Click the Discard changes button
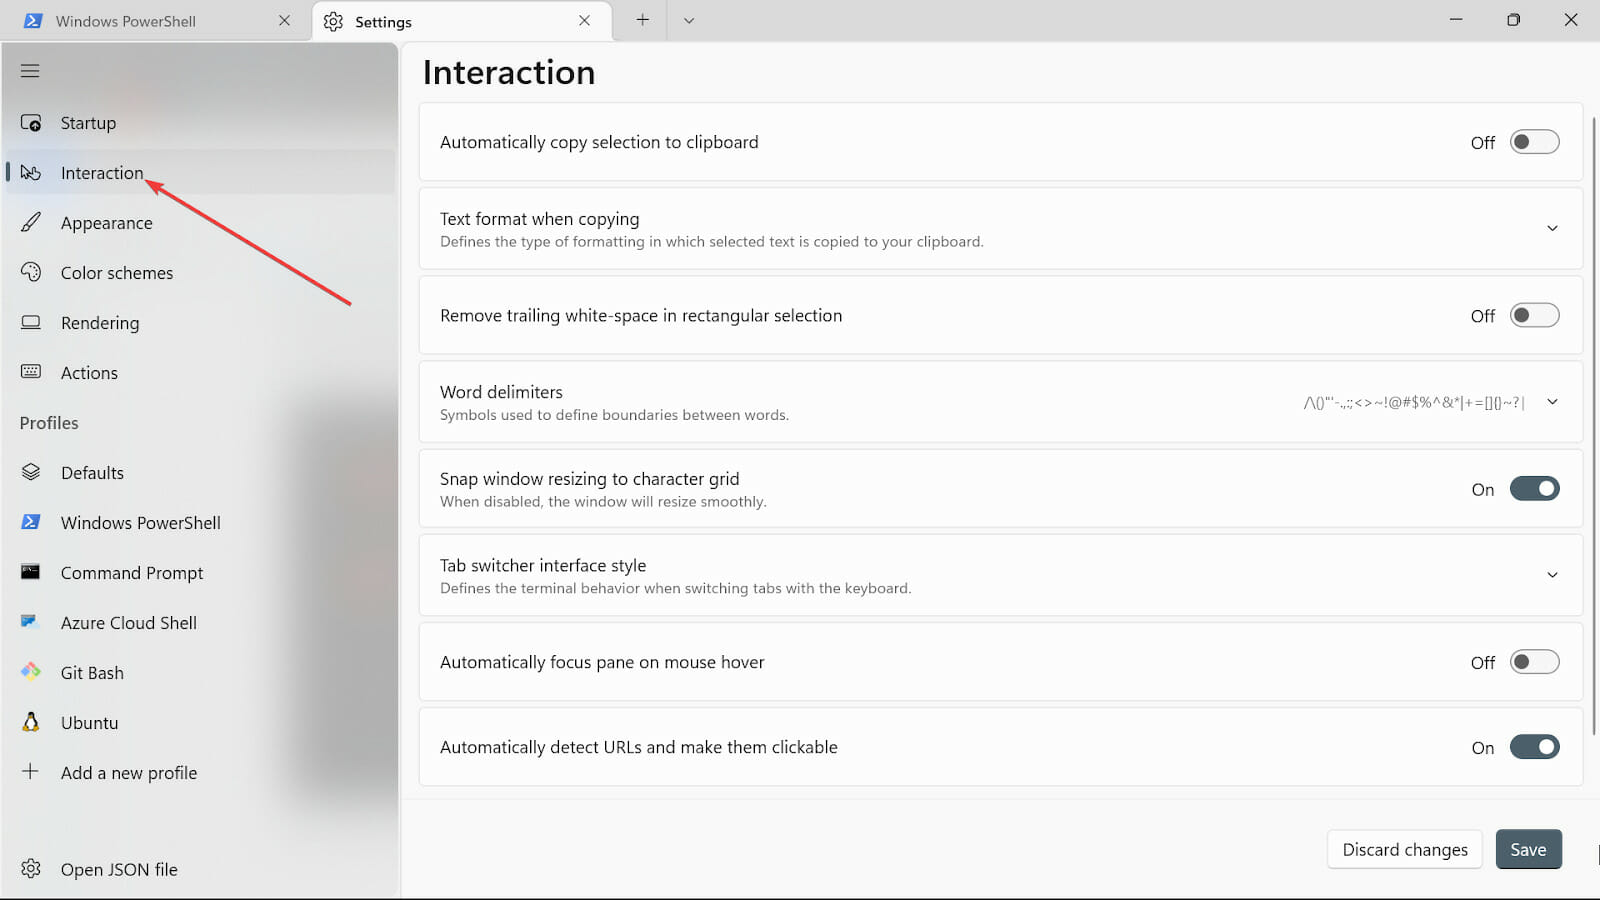The image size is (1600, 900). 1405,849
